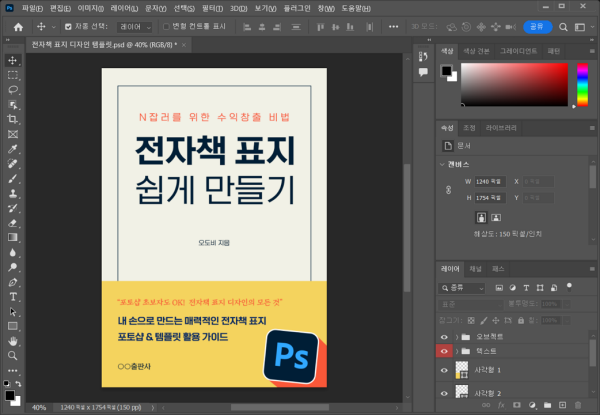Screen dimensions: 600x415
Task: Select the Zoom magnifier tool
Action: [13, 355]
